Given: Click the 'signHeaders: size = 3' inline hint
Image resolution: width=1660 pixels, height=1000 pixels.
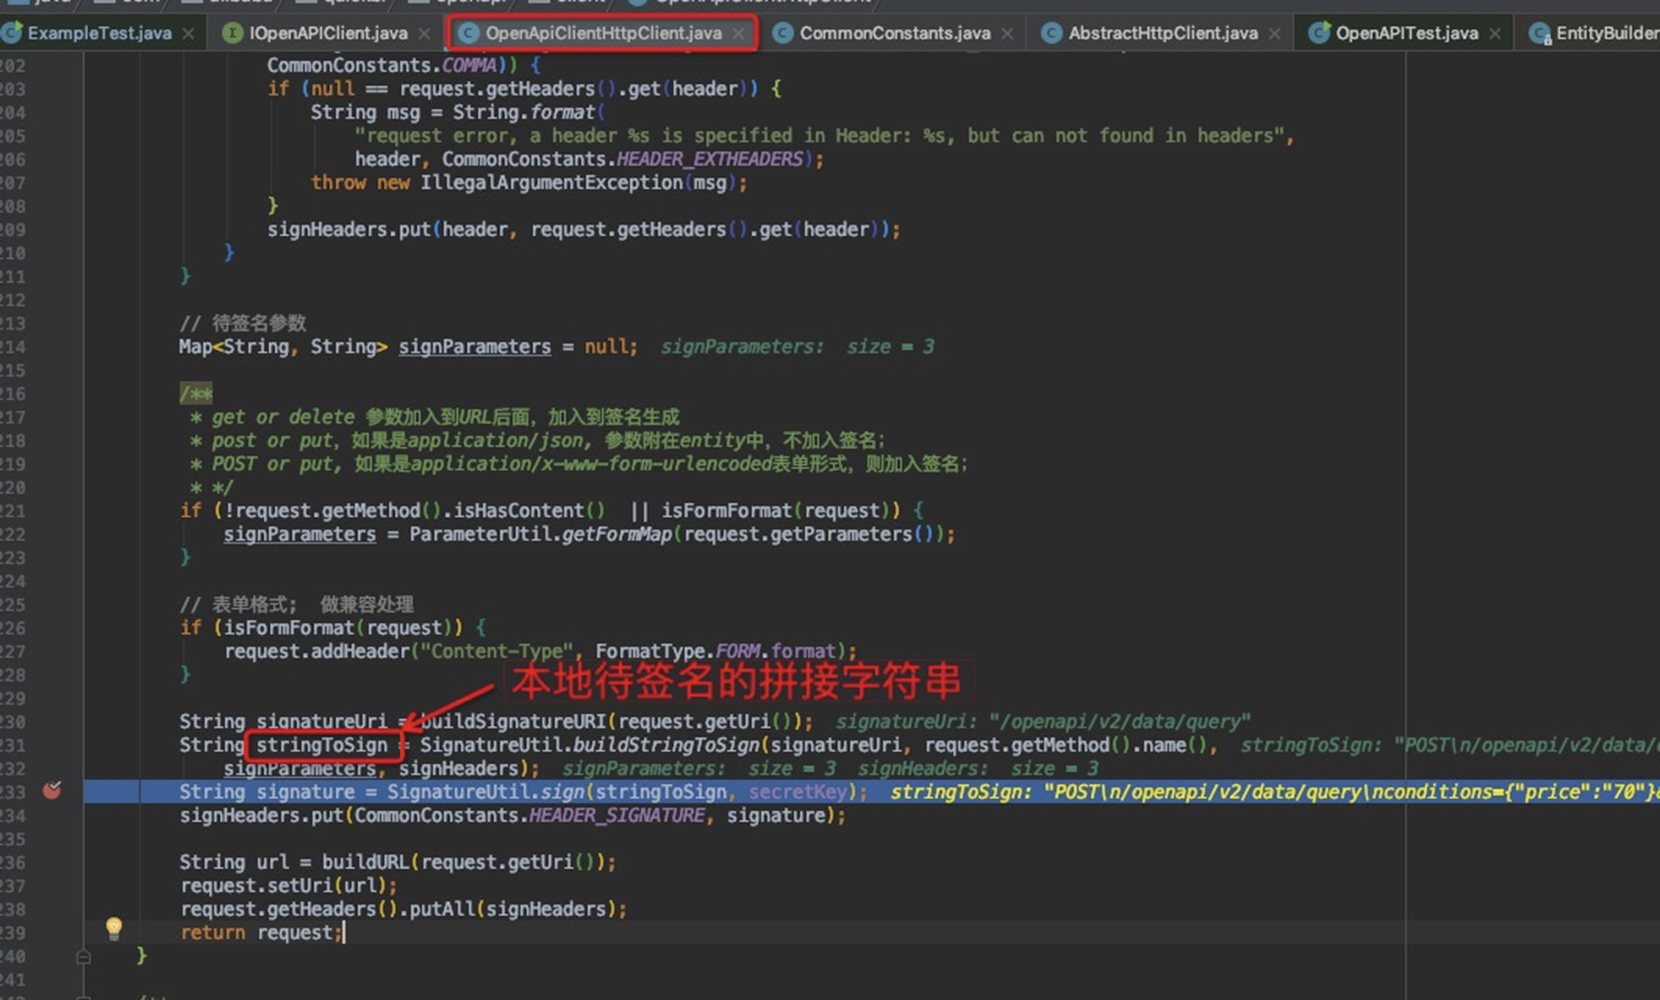Looking at the screenshot, I should tap(978, 768).
